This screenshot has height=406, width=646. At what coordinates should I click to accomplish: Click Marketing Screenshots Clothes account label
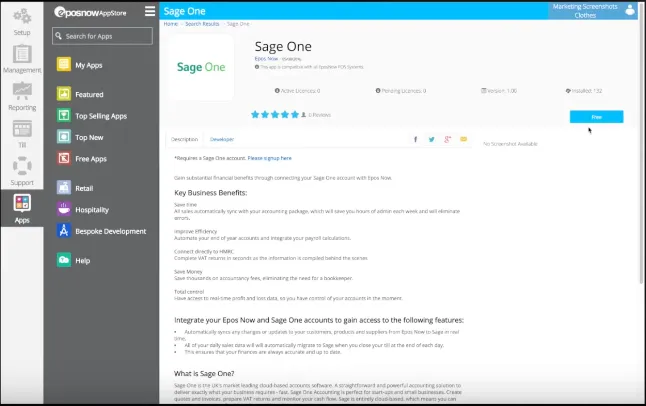[x=585, y=11]
